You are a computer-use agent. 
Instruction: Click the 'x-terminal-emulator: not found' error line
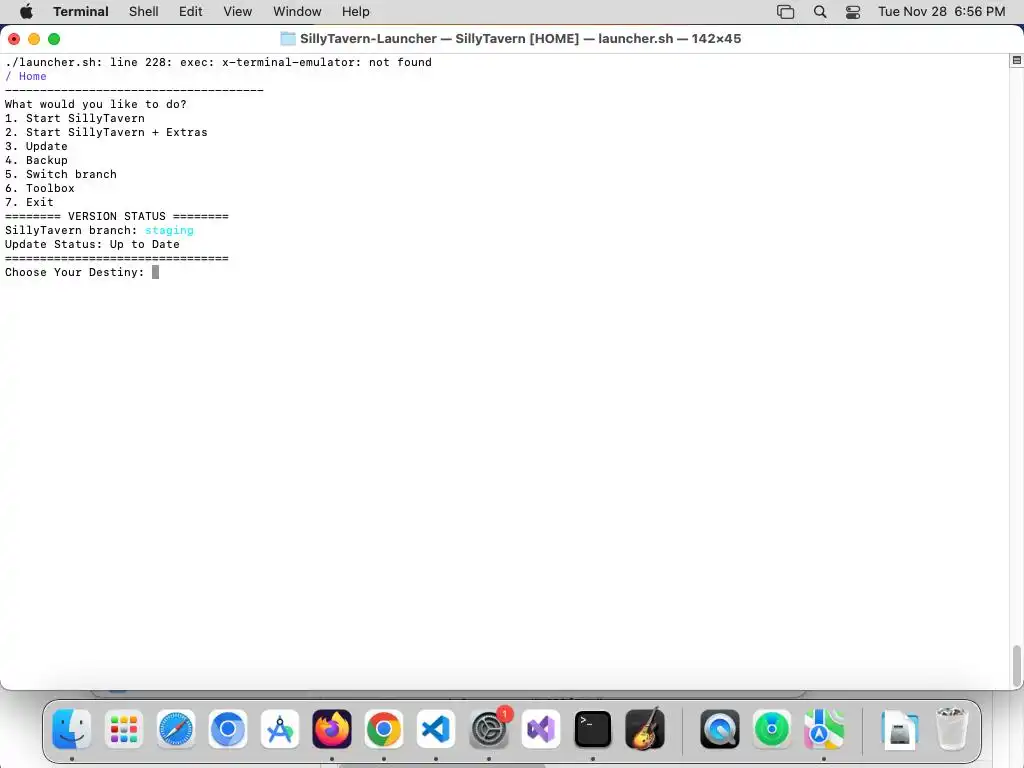coord(218,62)
